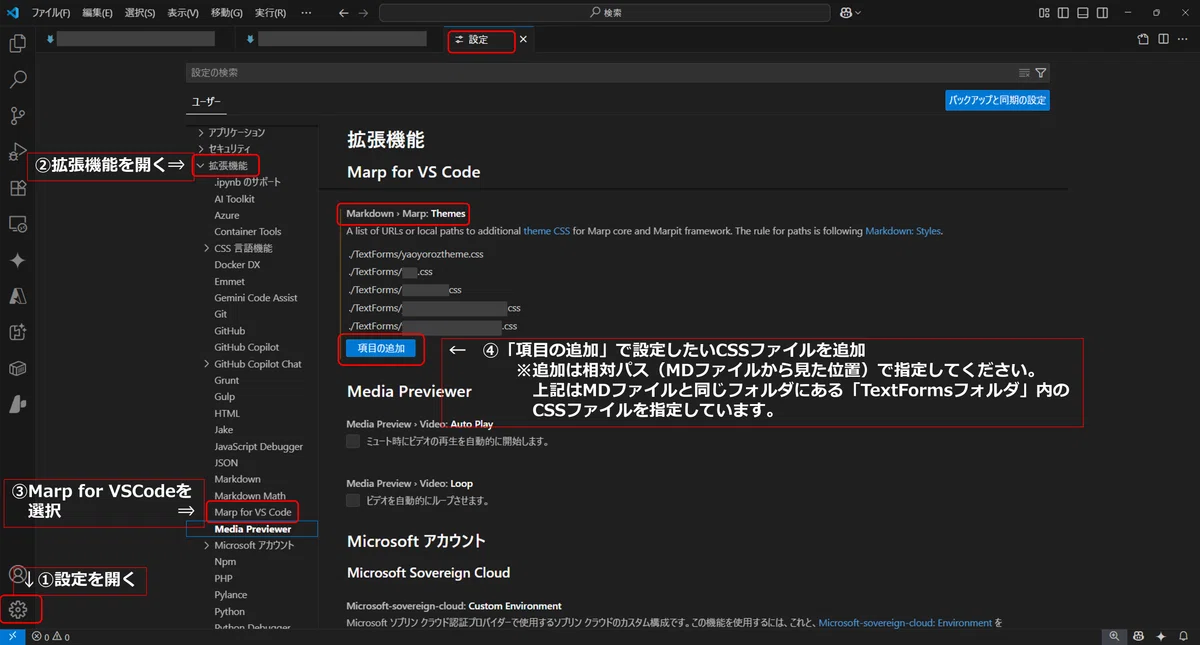Open the Run and Debug view
Screen dimensions: 1200x645
(x=17, y=151)
